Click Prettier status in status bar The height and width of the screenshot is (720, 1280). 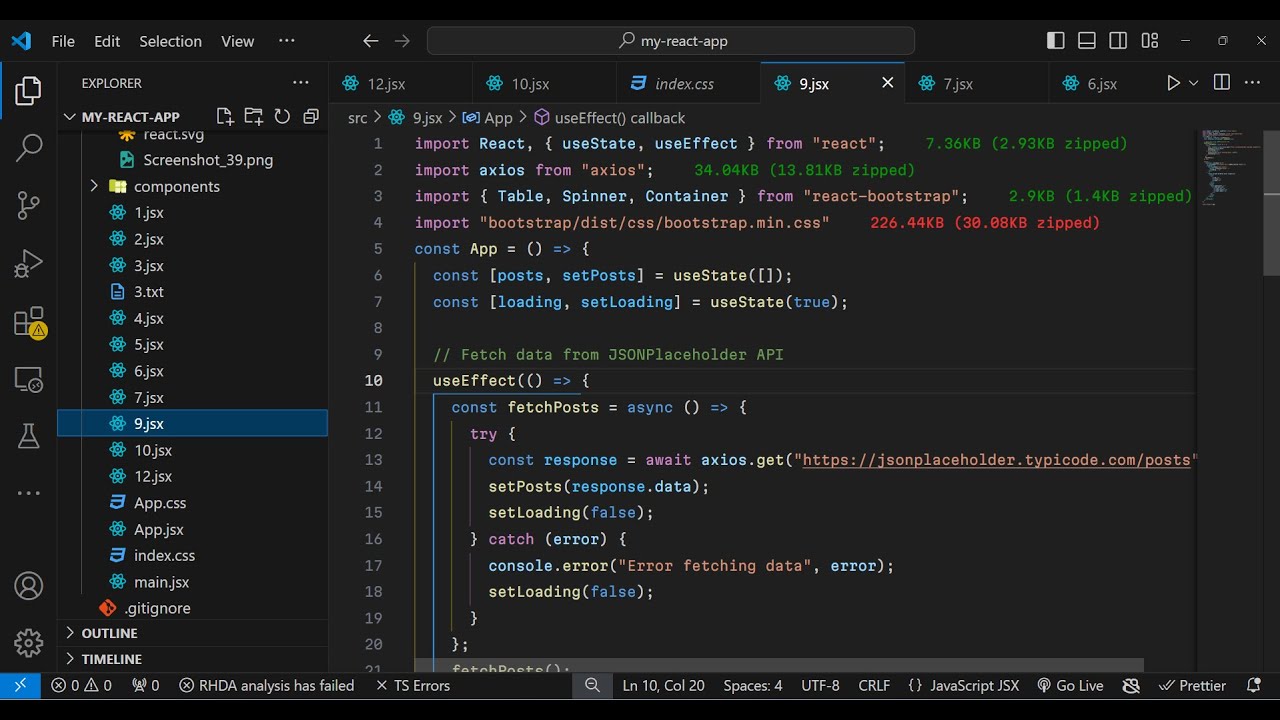point(1193,685)
